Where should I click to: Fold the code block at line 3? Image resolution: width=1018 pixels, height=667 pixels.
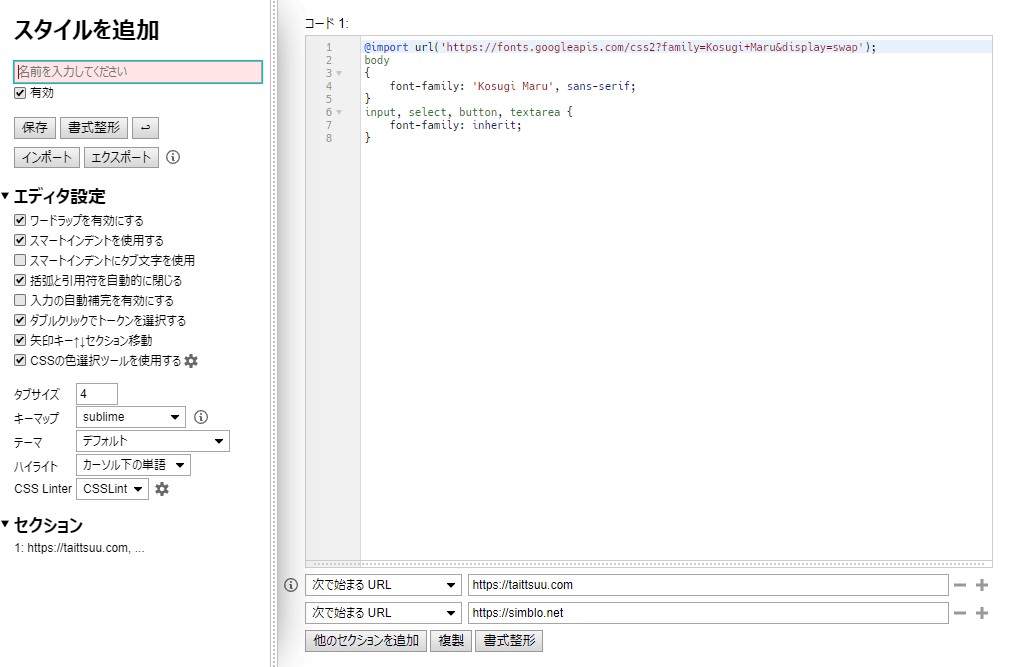point(339,73)
